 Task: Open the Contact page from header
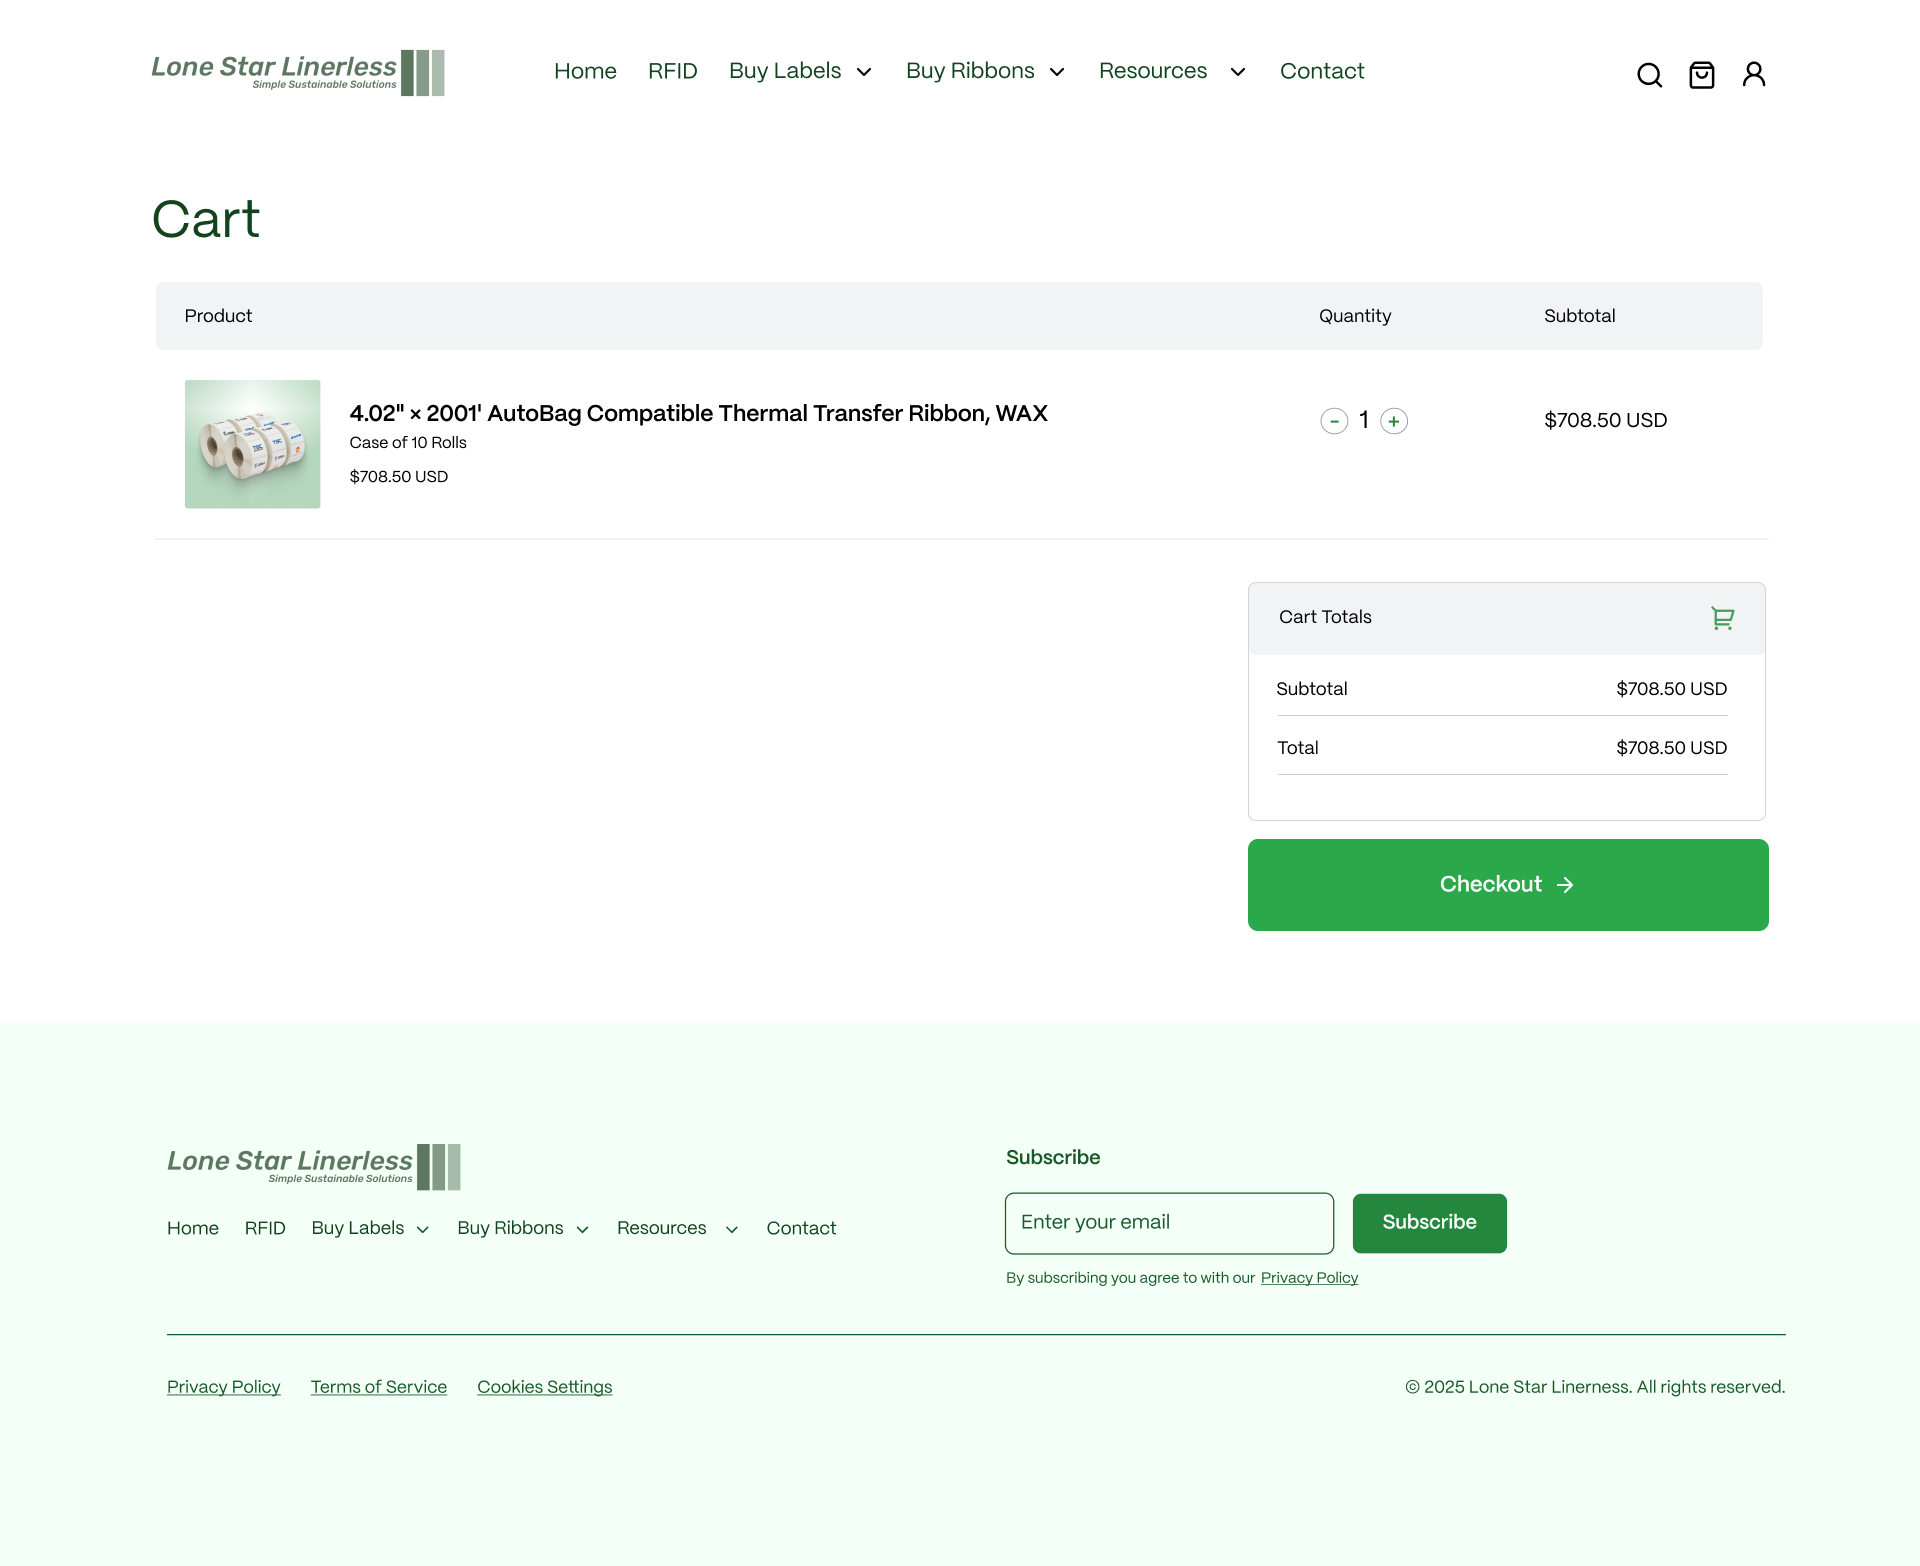pos(1321,71)
